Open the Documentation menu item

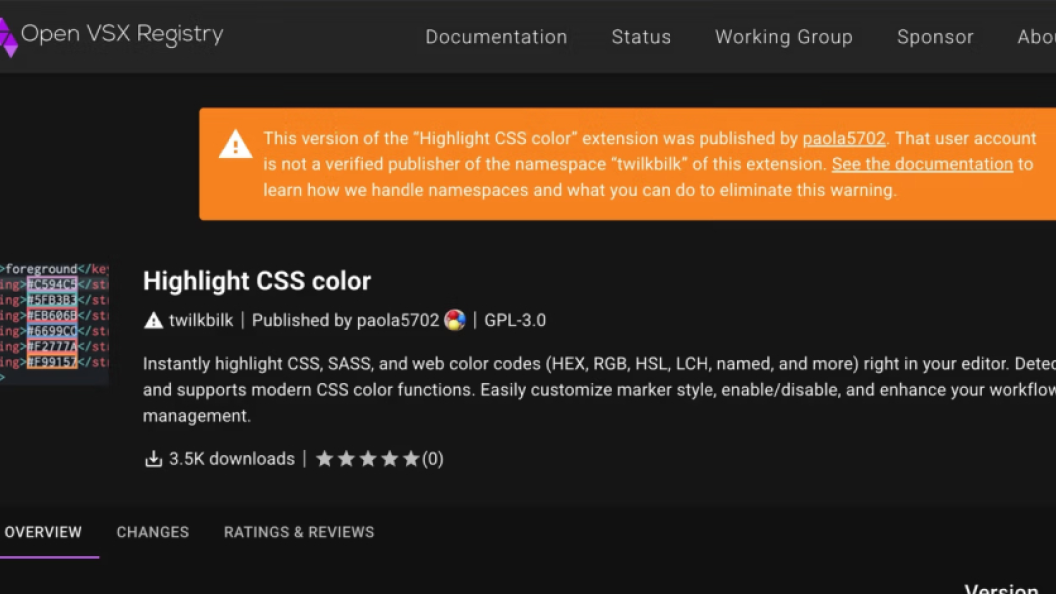tap(496, 37)
